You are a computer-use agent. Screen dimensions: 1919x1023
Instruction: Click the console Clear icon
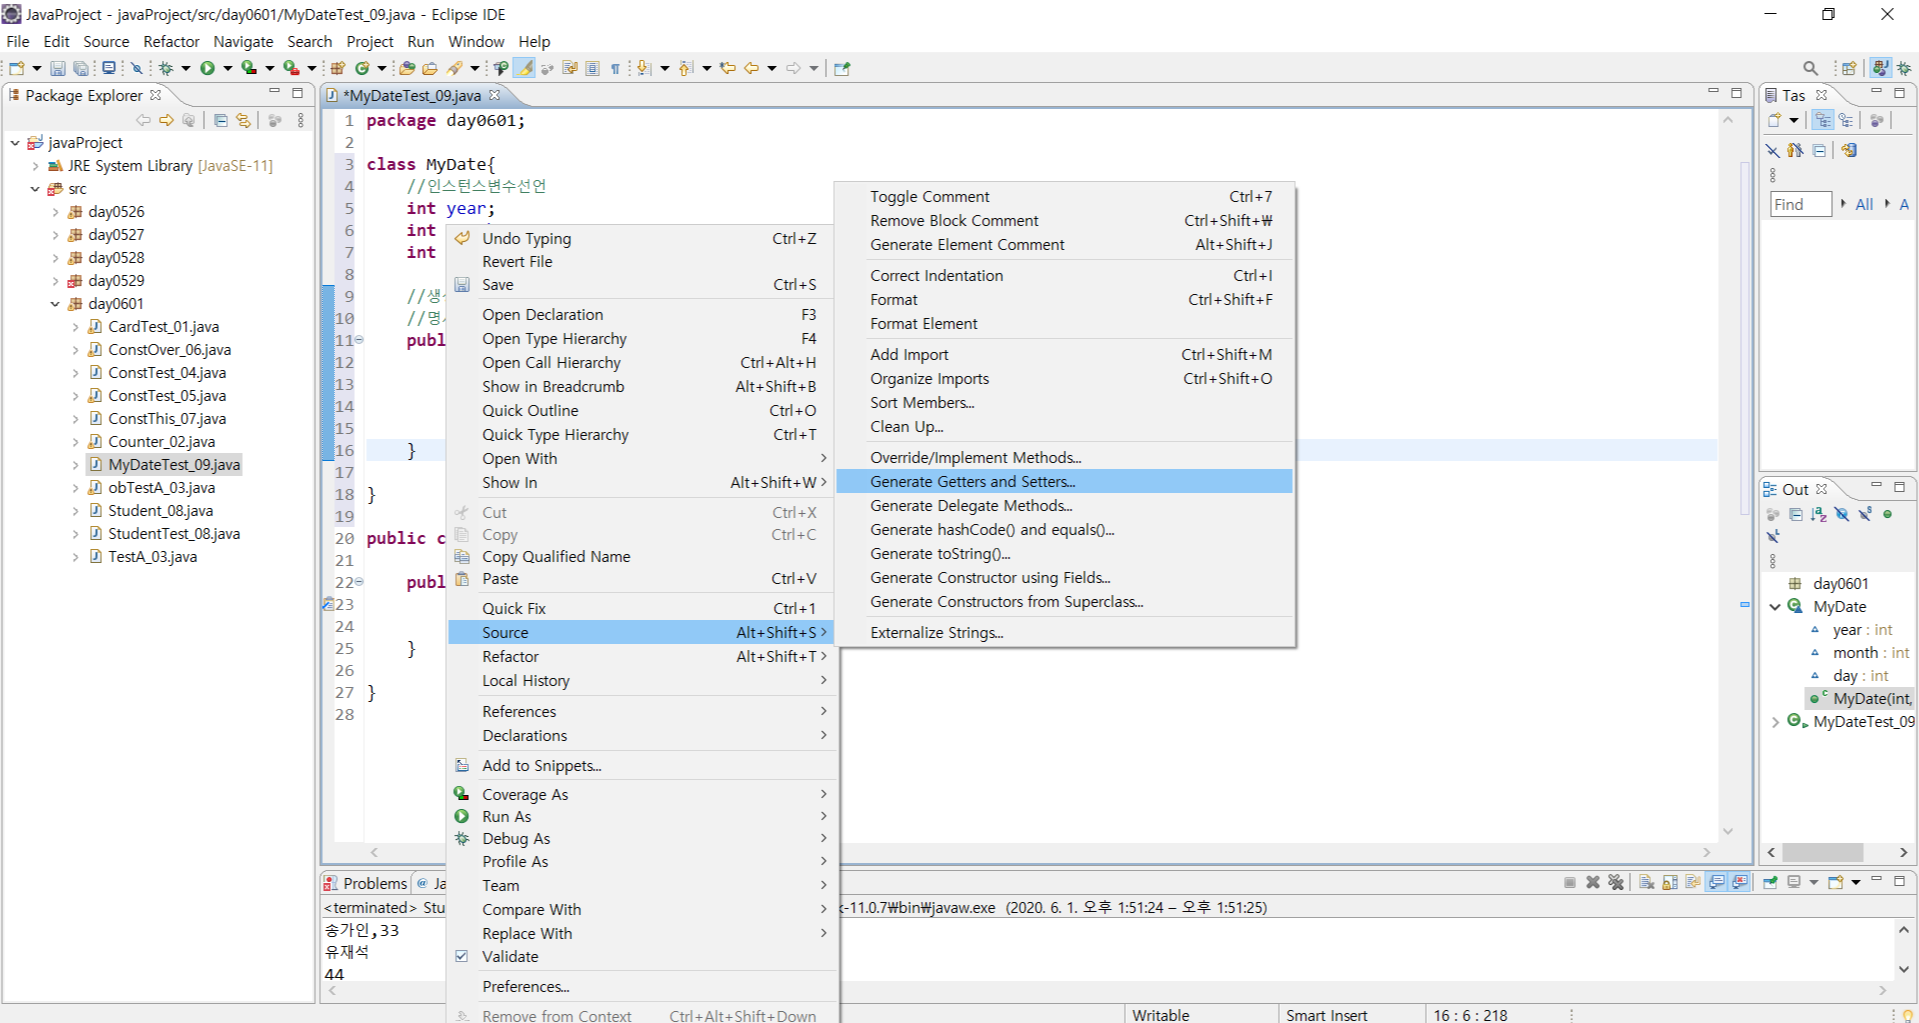click(1646, 882)
